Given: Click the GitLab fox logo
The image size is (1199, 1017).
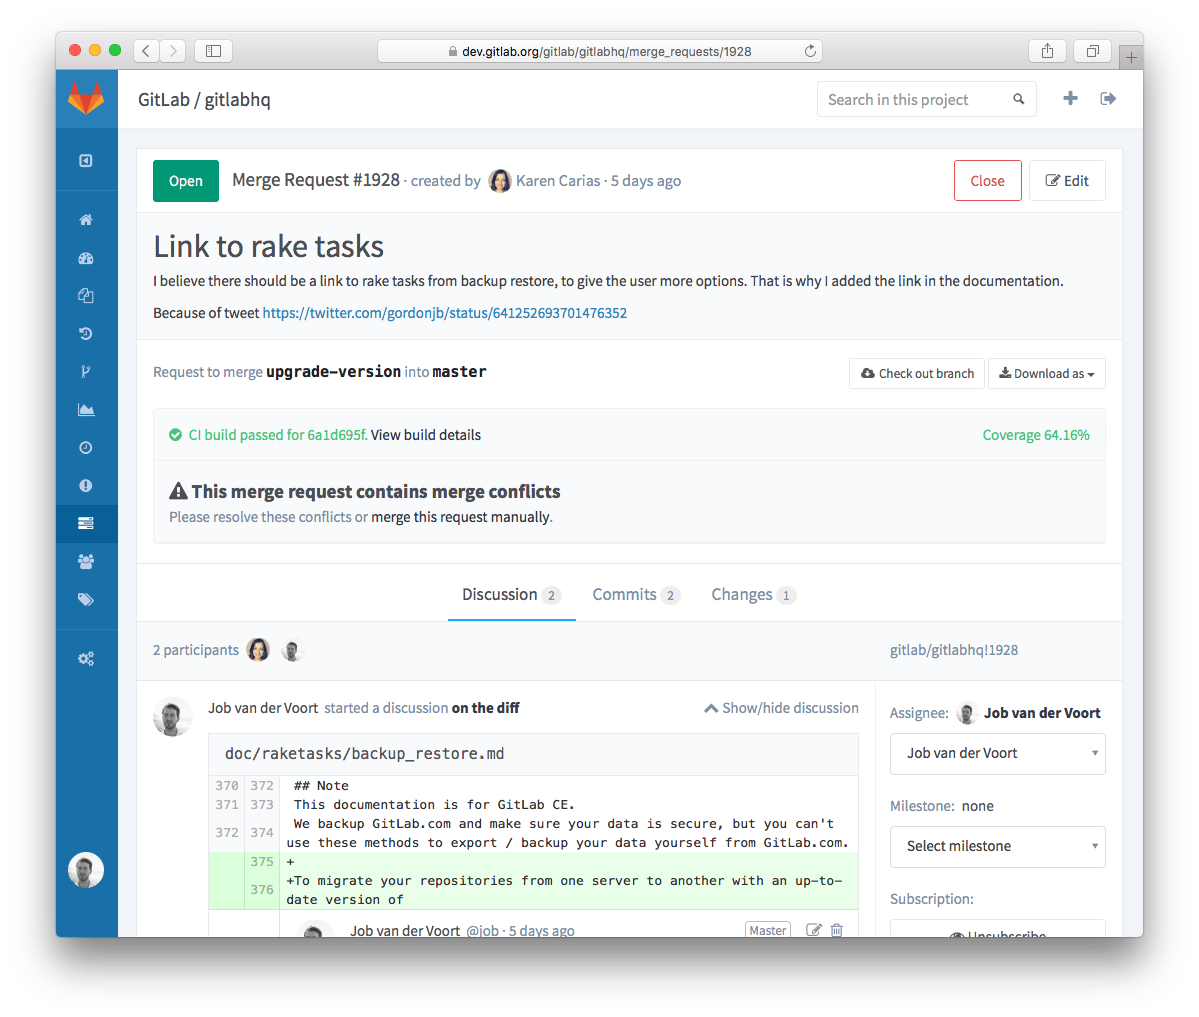Looking at the screenshot, I should [86, 99].
